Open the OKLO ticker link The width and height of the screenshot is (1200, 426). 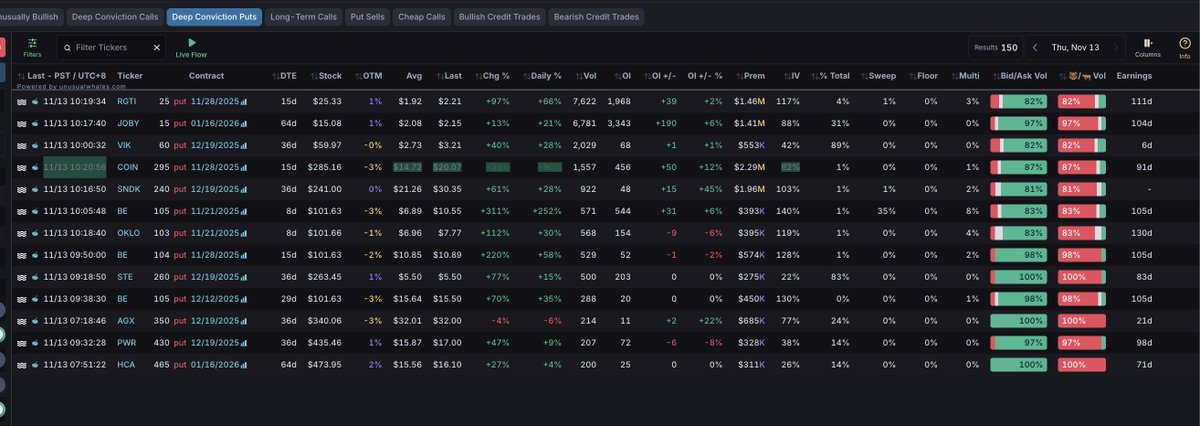pyautogui.click(x=128, y=233)
